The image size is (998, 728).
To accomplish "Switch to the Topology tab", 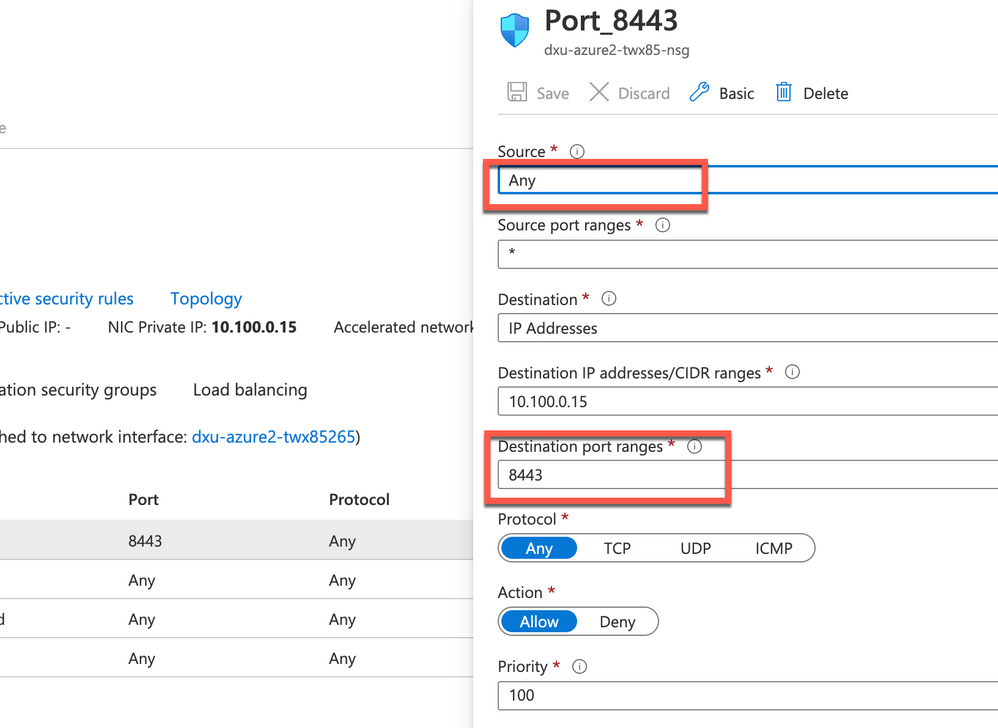I will 206,298.
